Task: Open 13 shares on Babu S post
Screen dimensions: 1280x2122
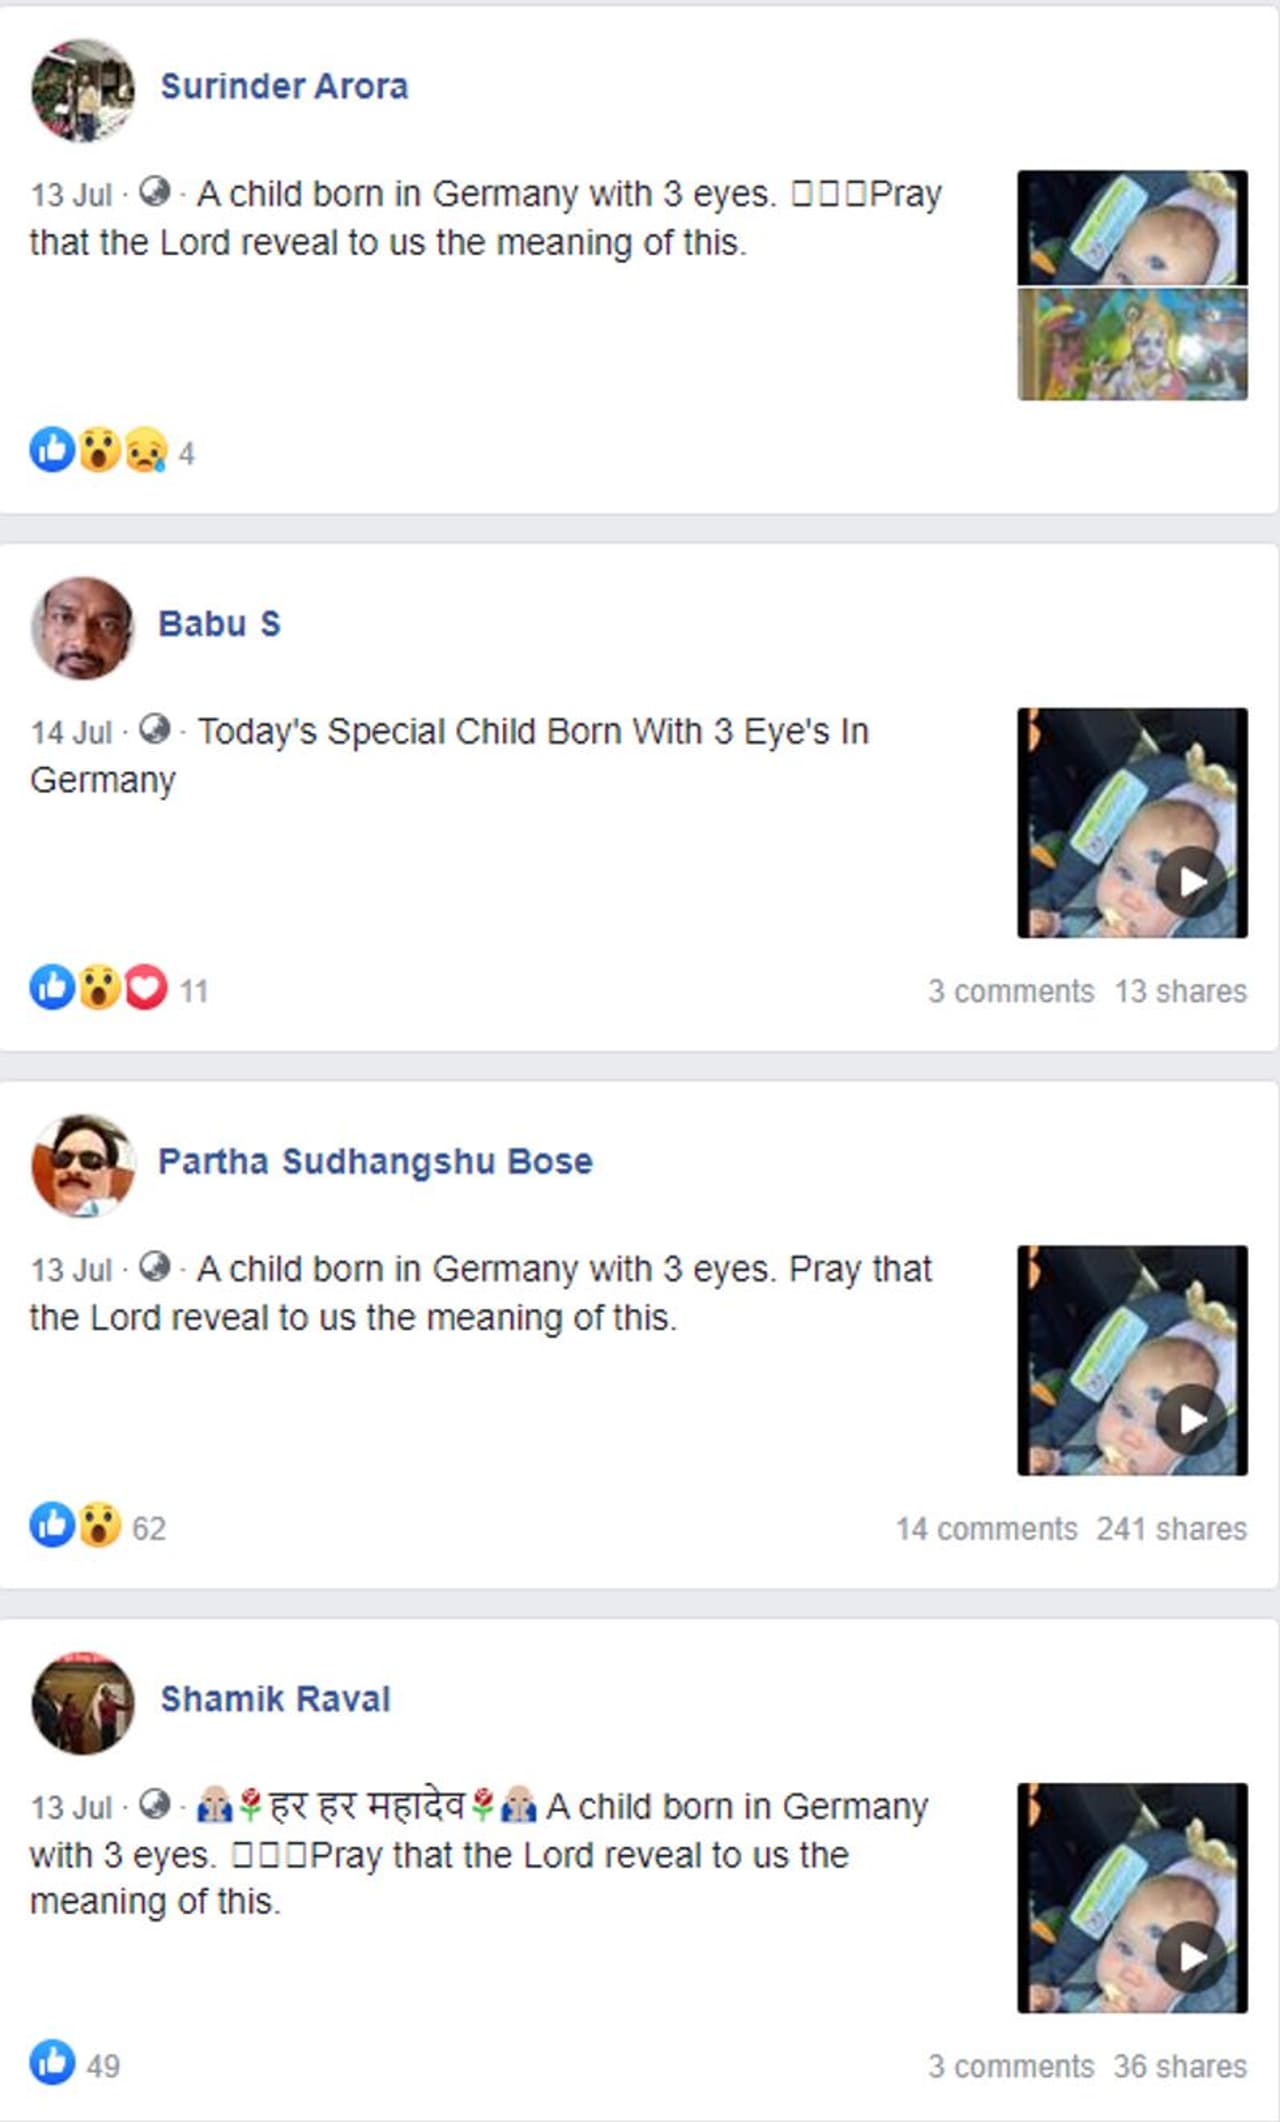Action: 1181,991
